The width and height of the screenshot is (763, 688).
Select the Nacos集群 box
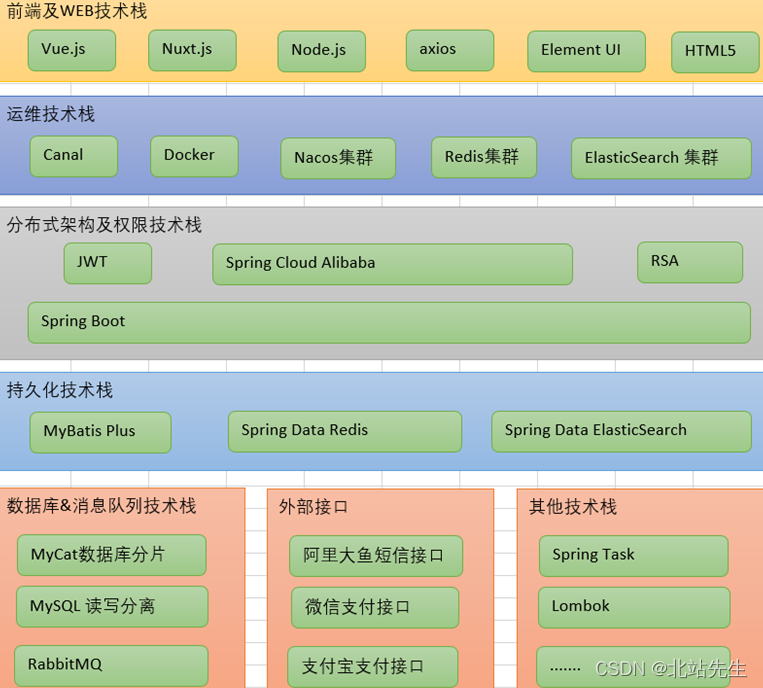point(338,158)
